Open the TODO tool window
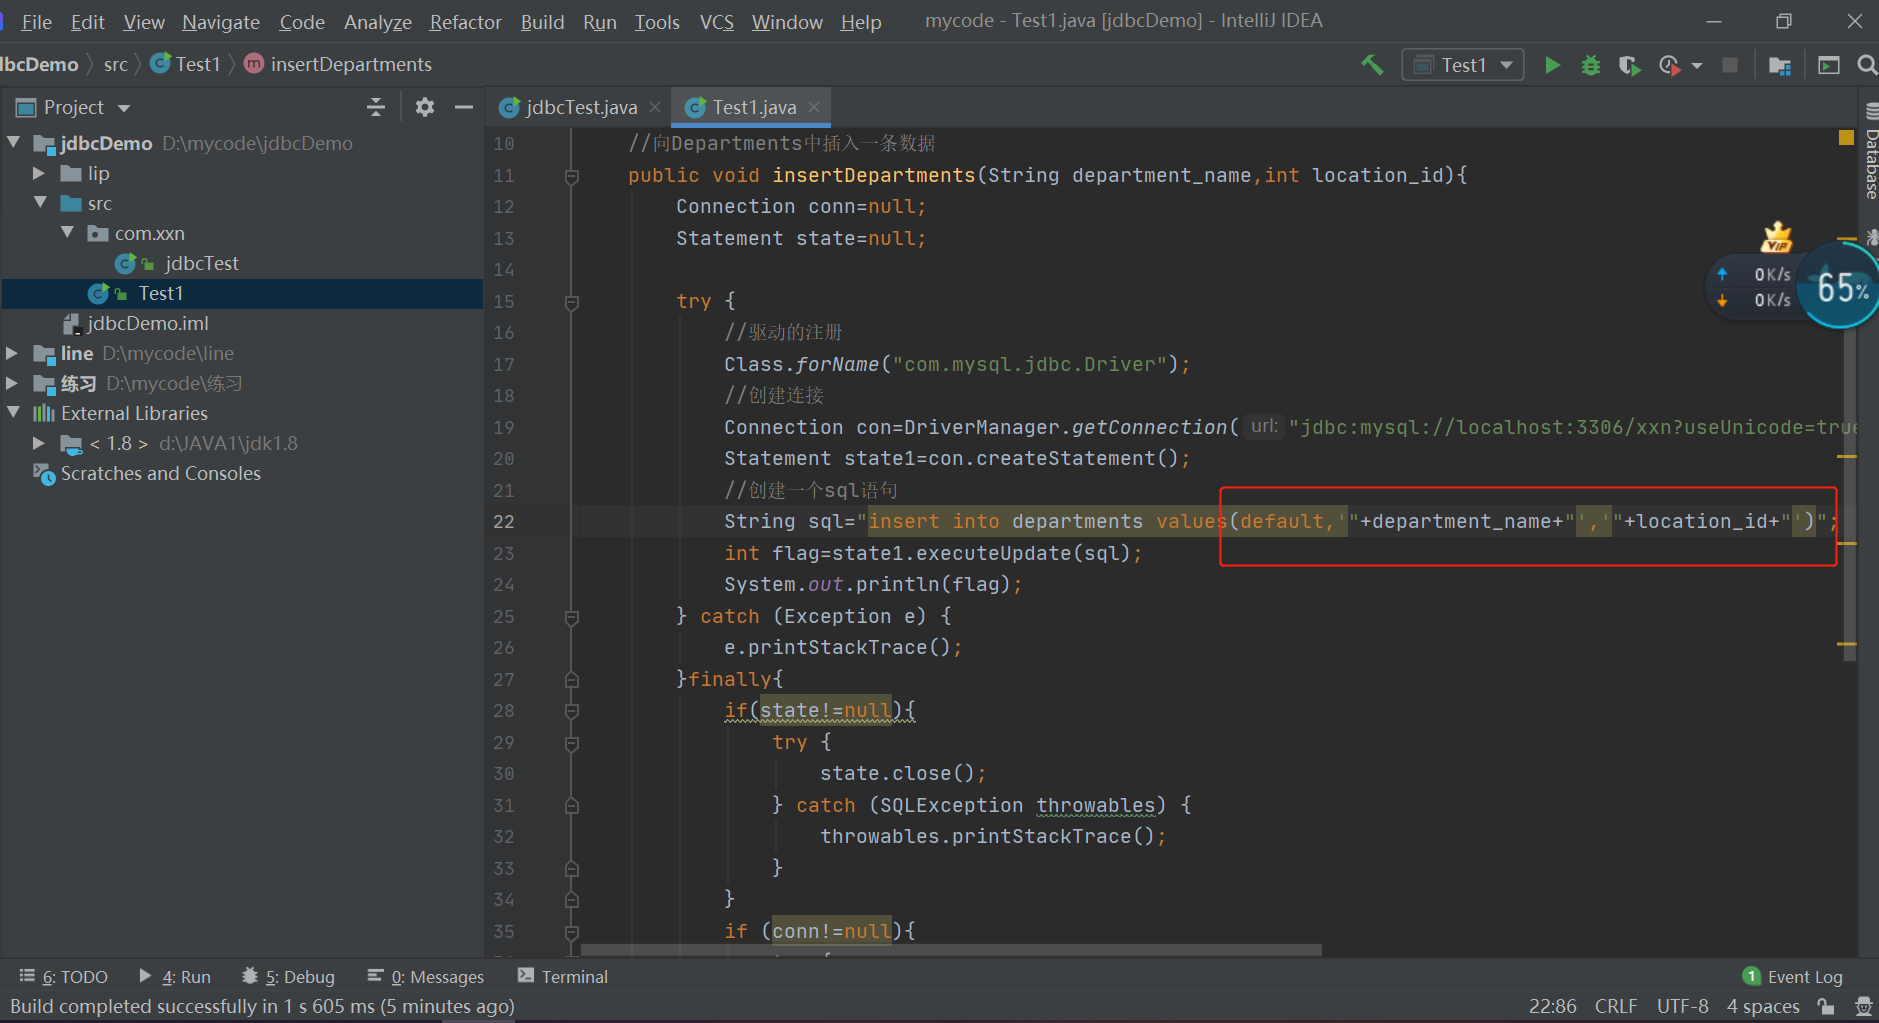This screenshot has height=1023, width=1879. [x=64, y=977]
